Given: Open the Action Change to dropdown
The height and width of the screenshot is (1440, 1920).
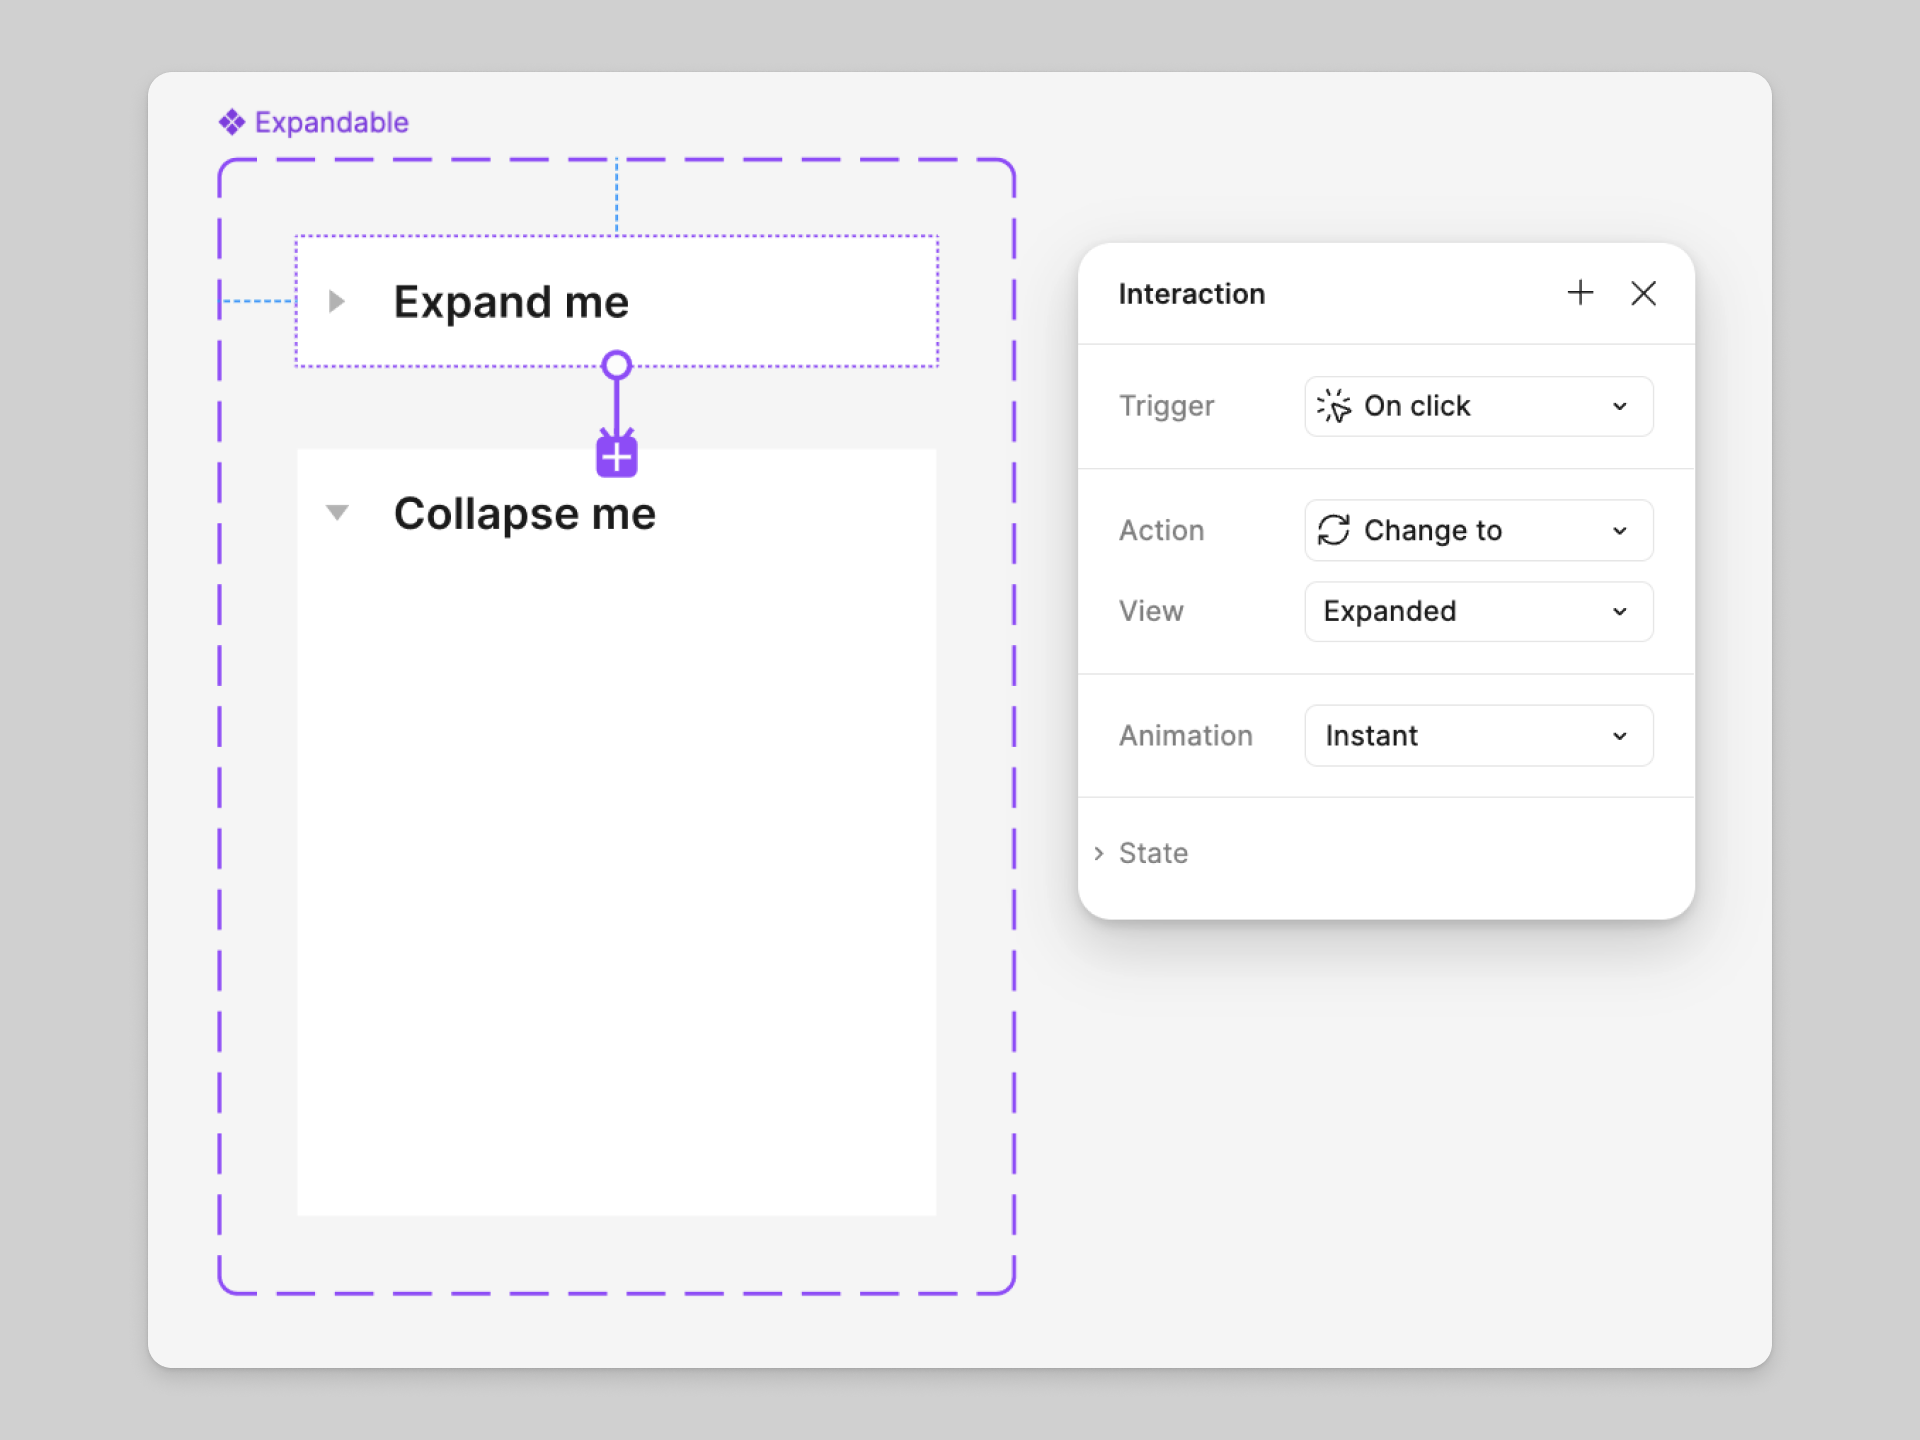Looking at the screenshot, I should [1478, 530].
